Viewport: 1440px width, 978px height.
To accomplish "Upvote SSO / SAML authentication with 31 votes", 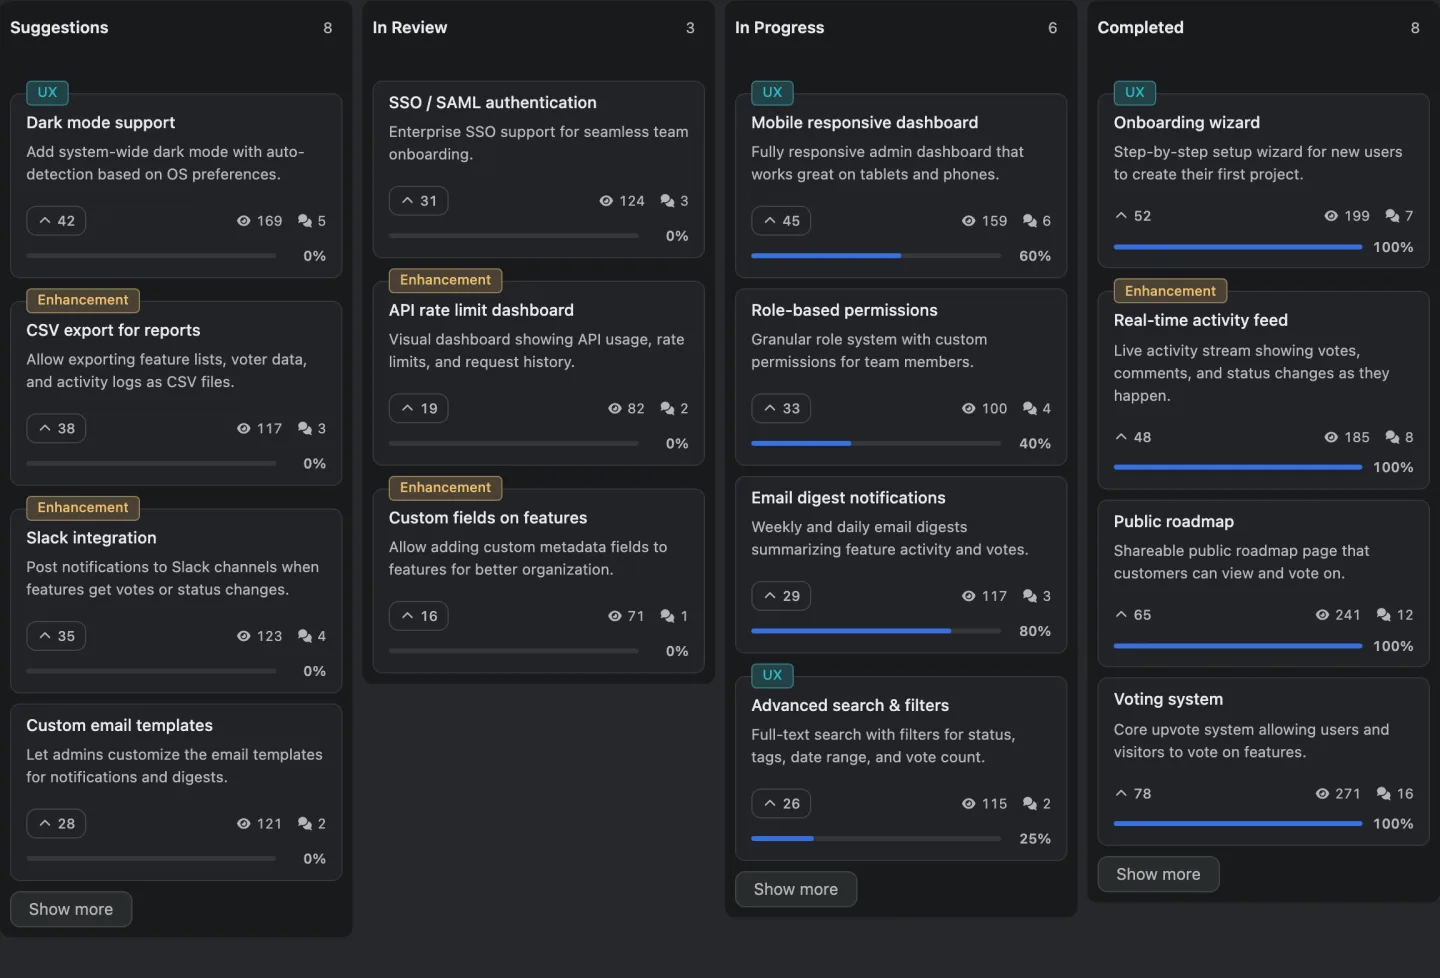I will coord(418,201).
